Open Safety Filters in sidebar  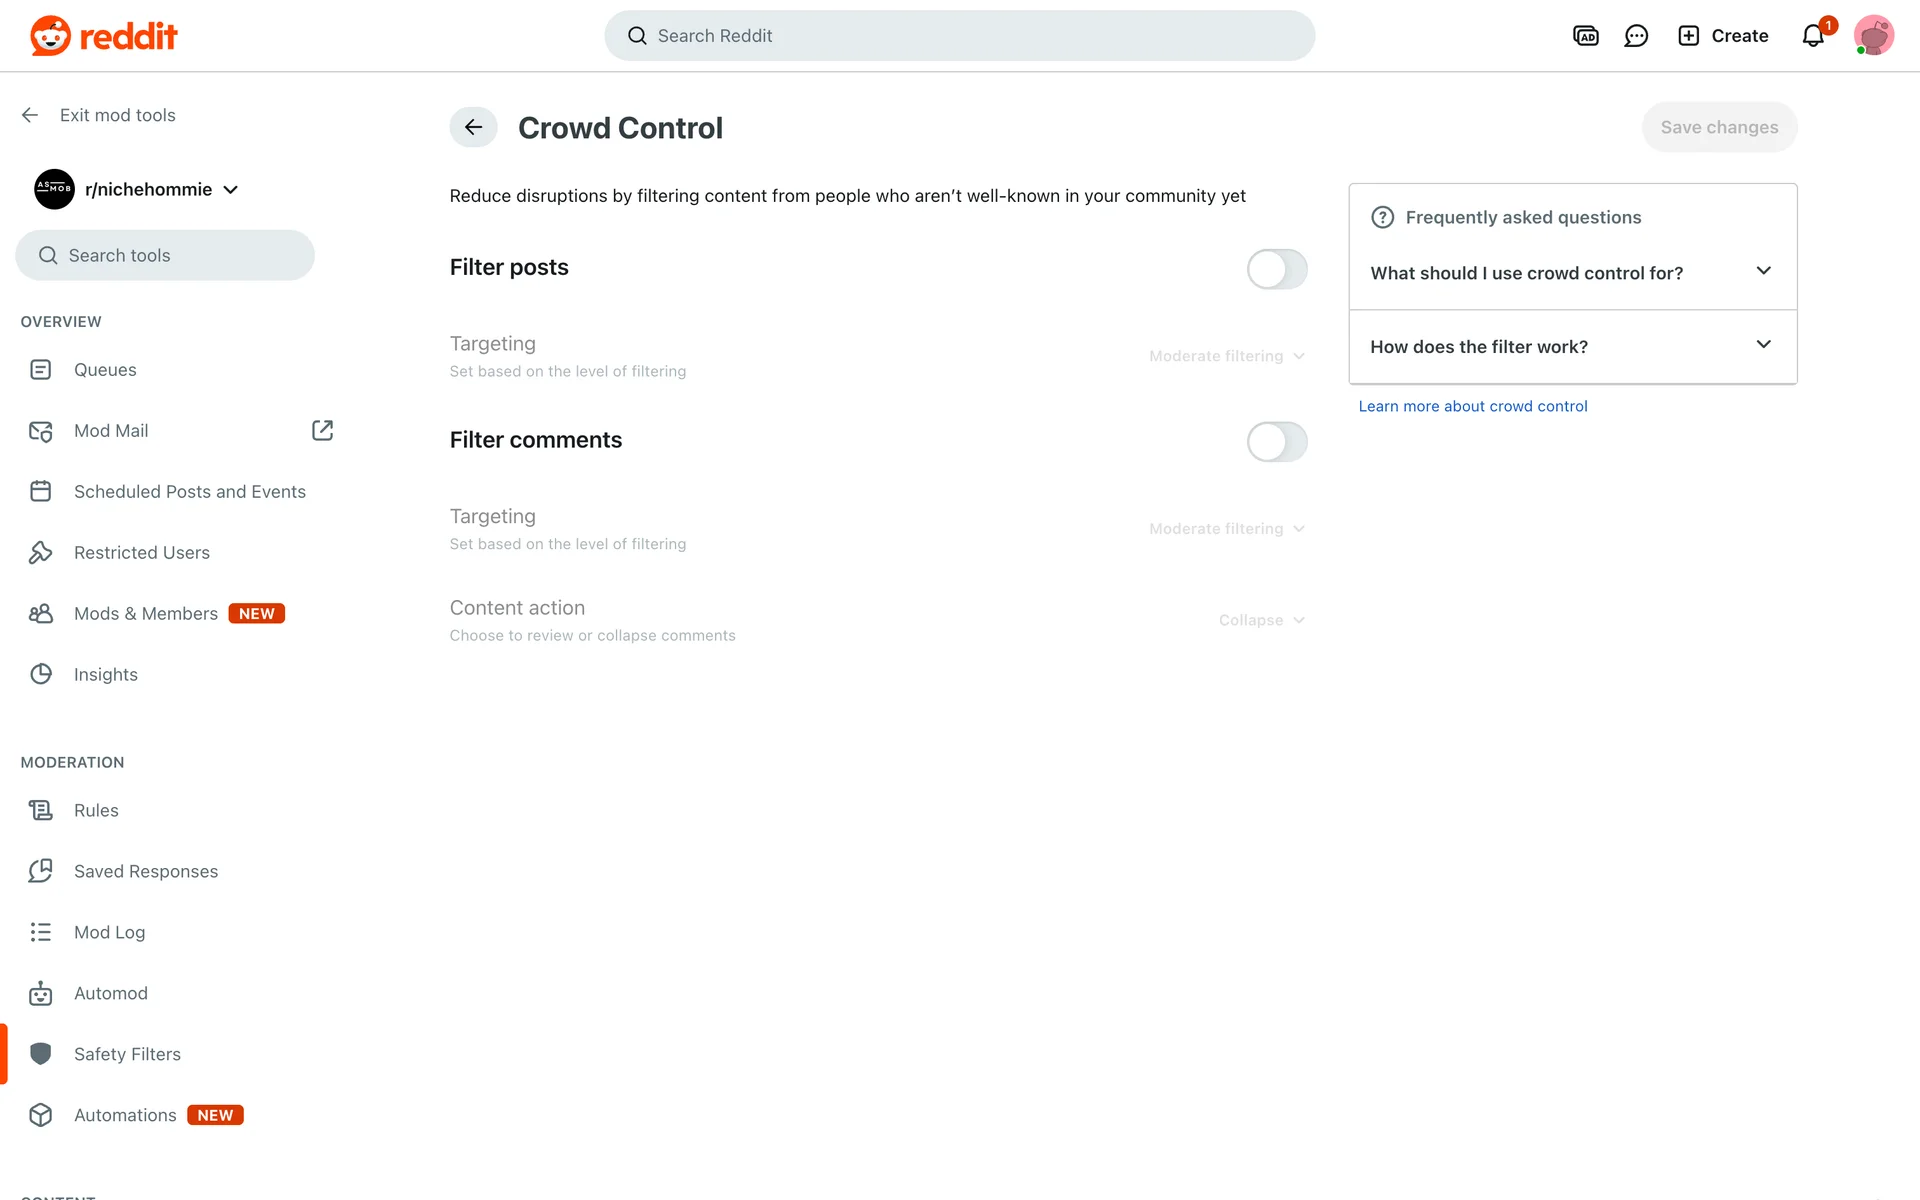(x=127, y=1054)
